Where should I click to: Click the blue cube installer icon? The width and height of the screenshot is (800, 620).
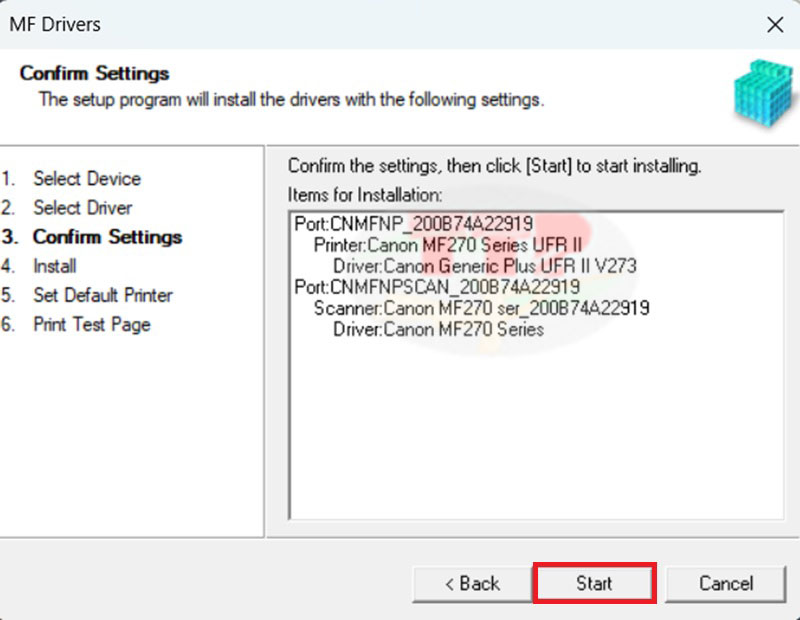coord(763,94)
